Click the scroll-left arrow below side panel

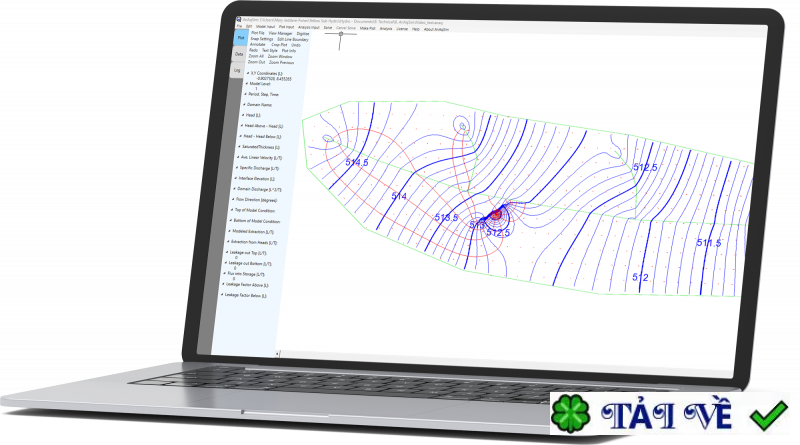pyautogui.click(x=278, y=353)
